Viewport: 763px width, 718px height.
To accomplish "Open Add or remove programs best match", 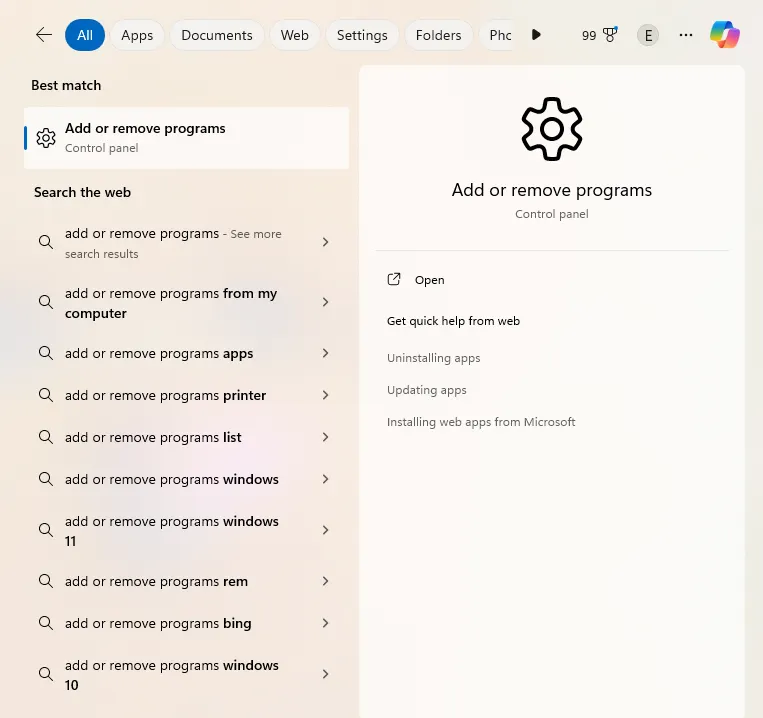I will click(x=186, y=138).
